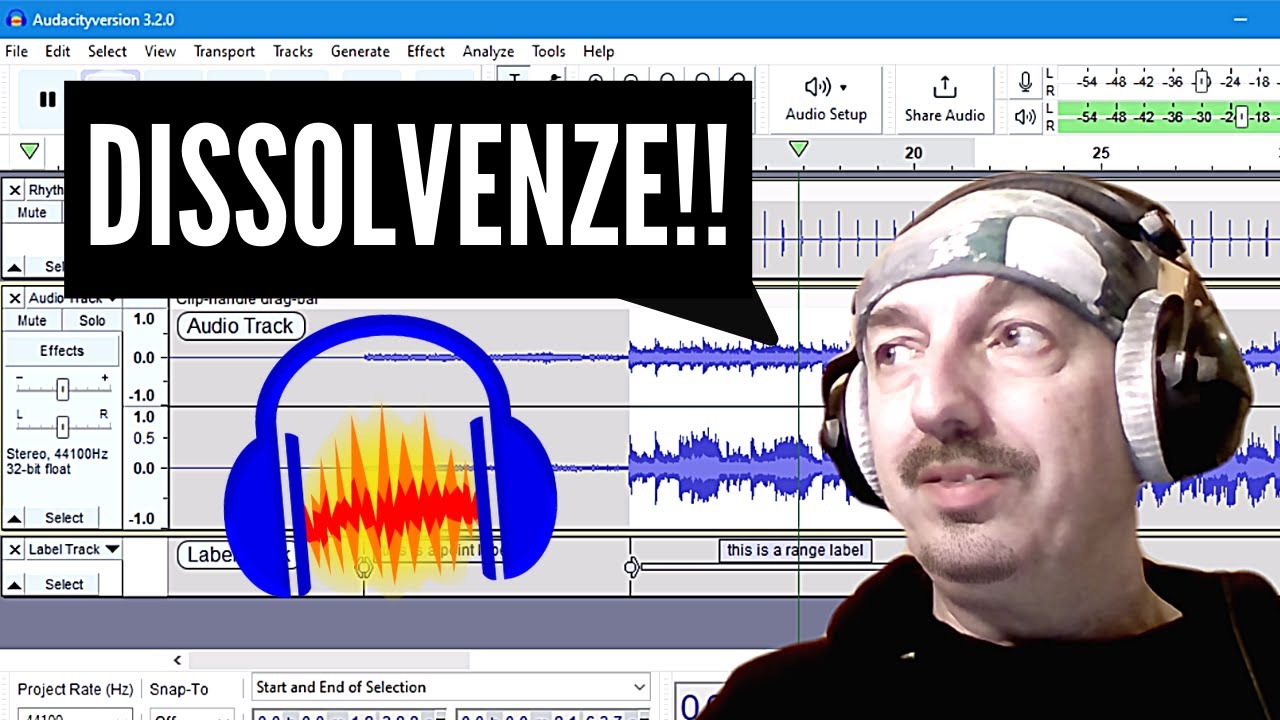1280x720 pixels.
Task: Click the recording level slider handle
Action: click(1203, 82)
